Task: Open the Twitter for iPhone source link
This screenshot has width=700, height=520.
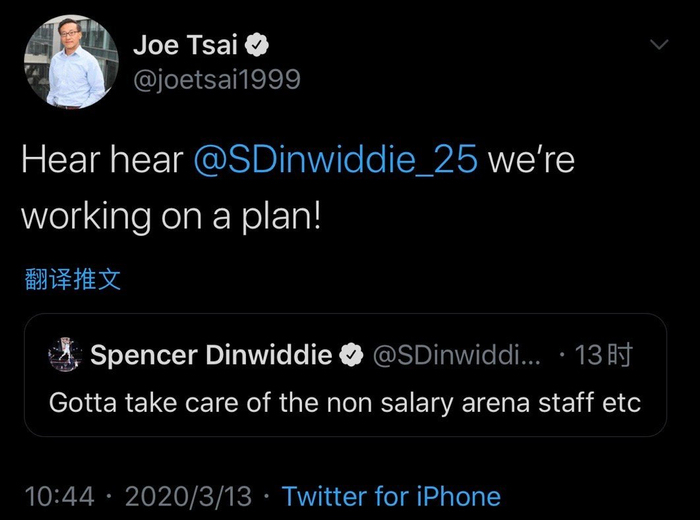Action: pyautogui.click(x=391, y=496)
